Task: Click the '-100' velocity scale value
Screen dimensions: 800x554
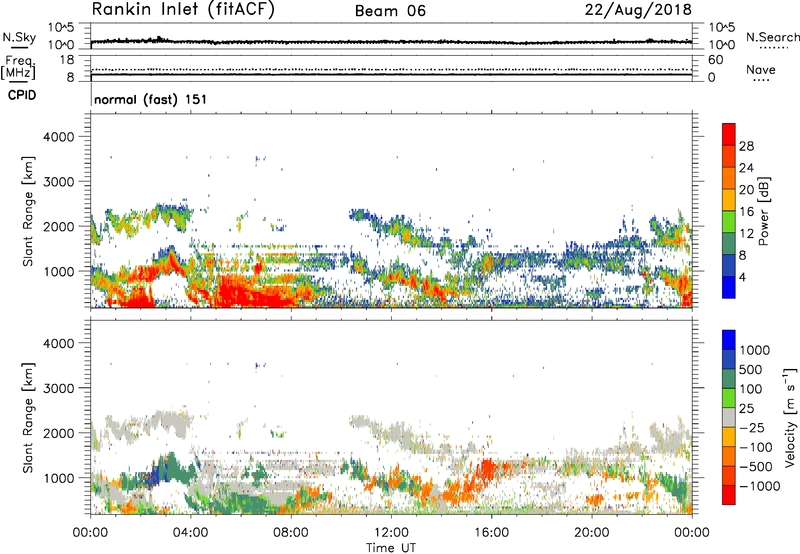Action: click(755, 447)
